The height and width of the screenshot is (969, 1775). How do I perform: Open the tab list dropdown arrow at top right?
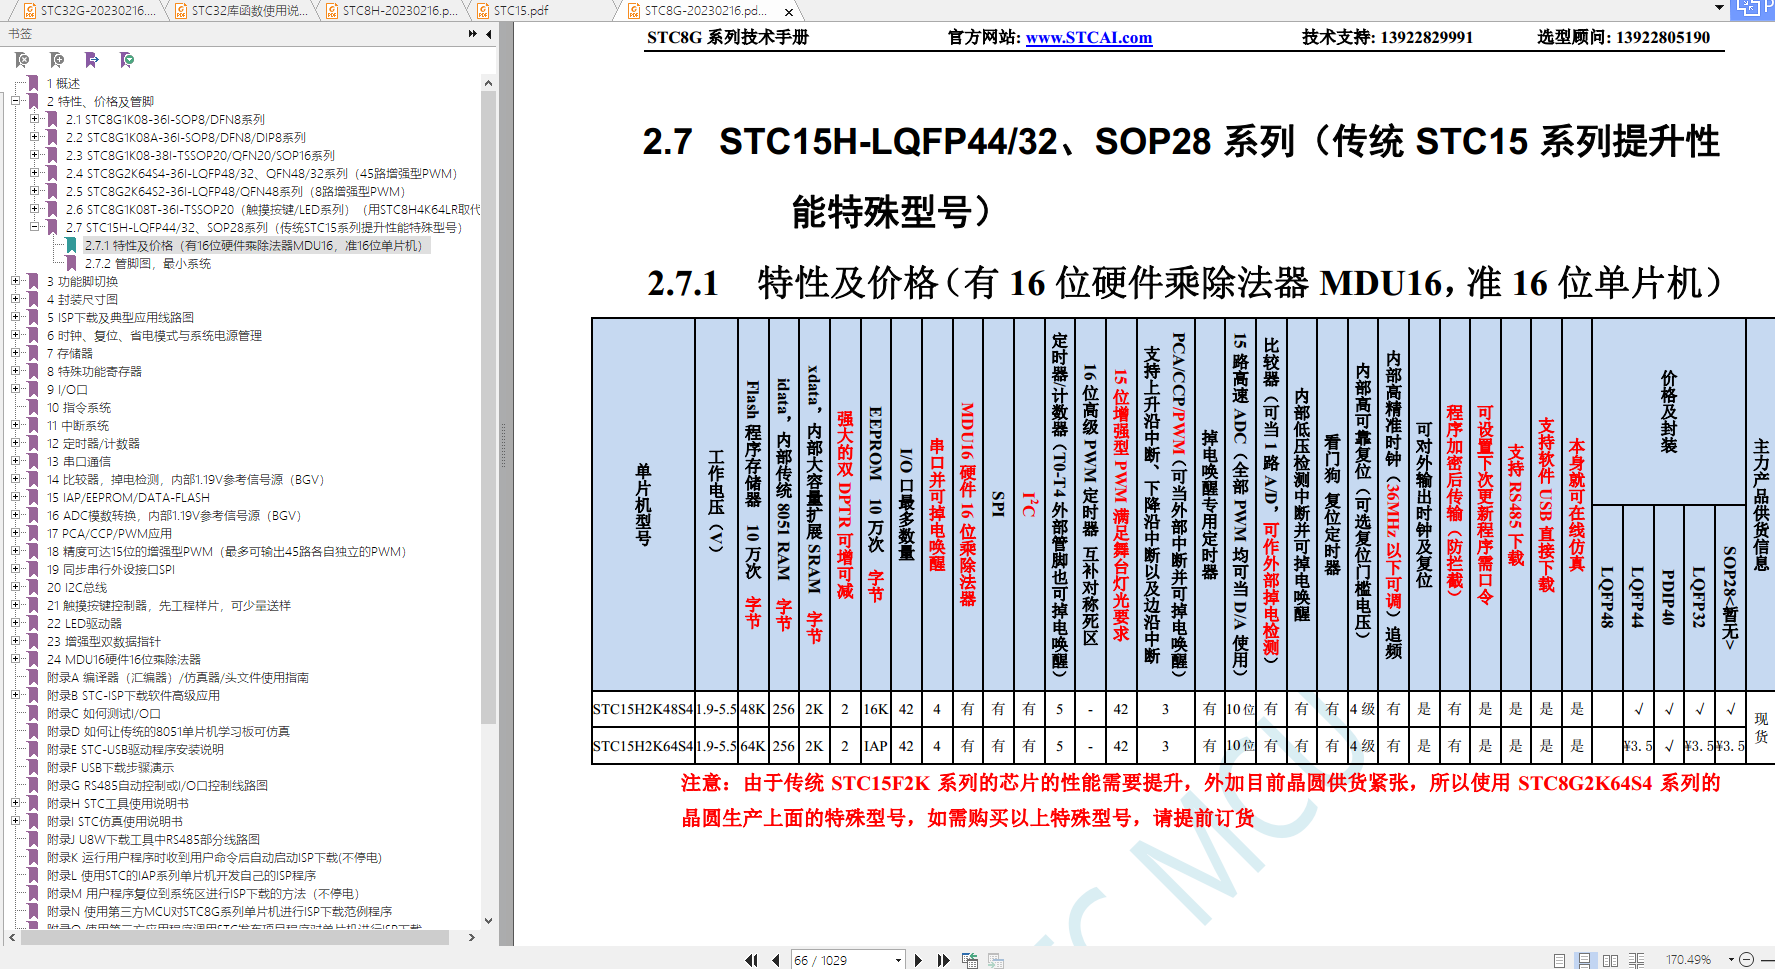1720,8
